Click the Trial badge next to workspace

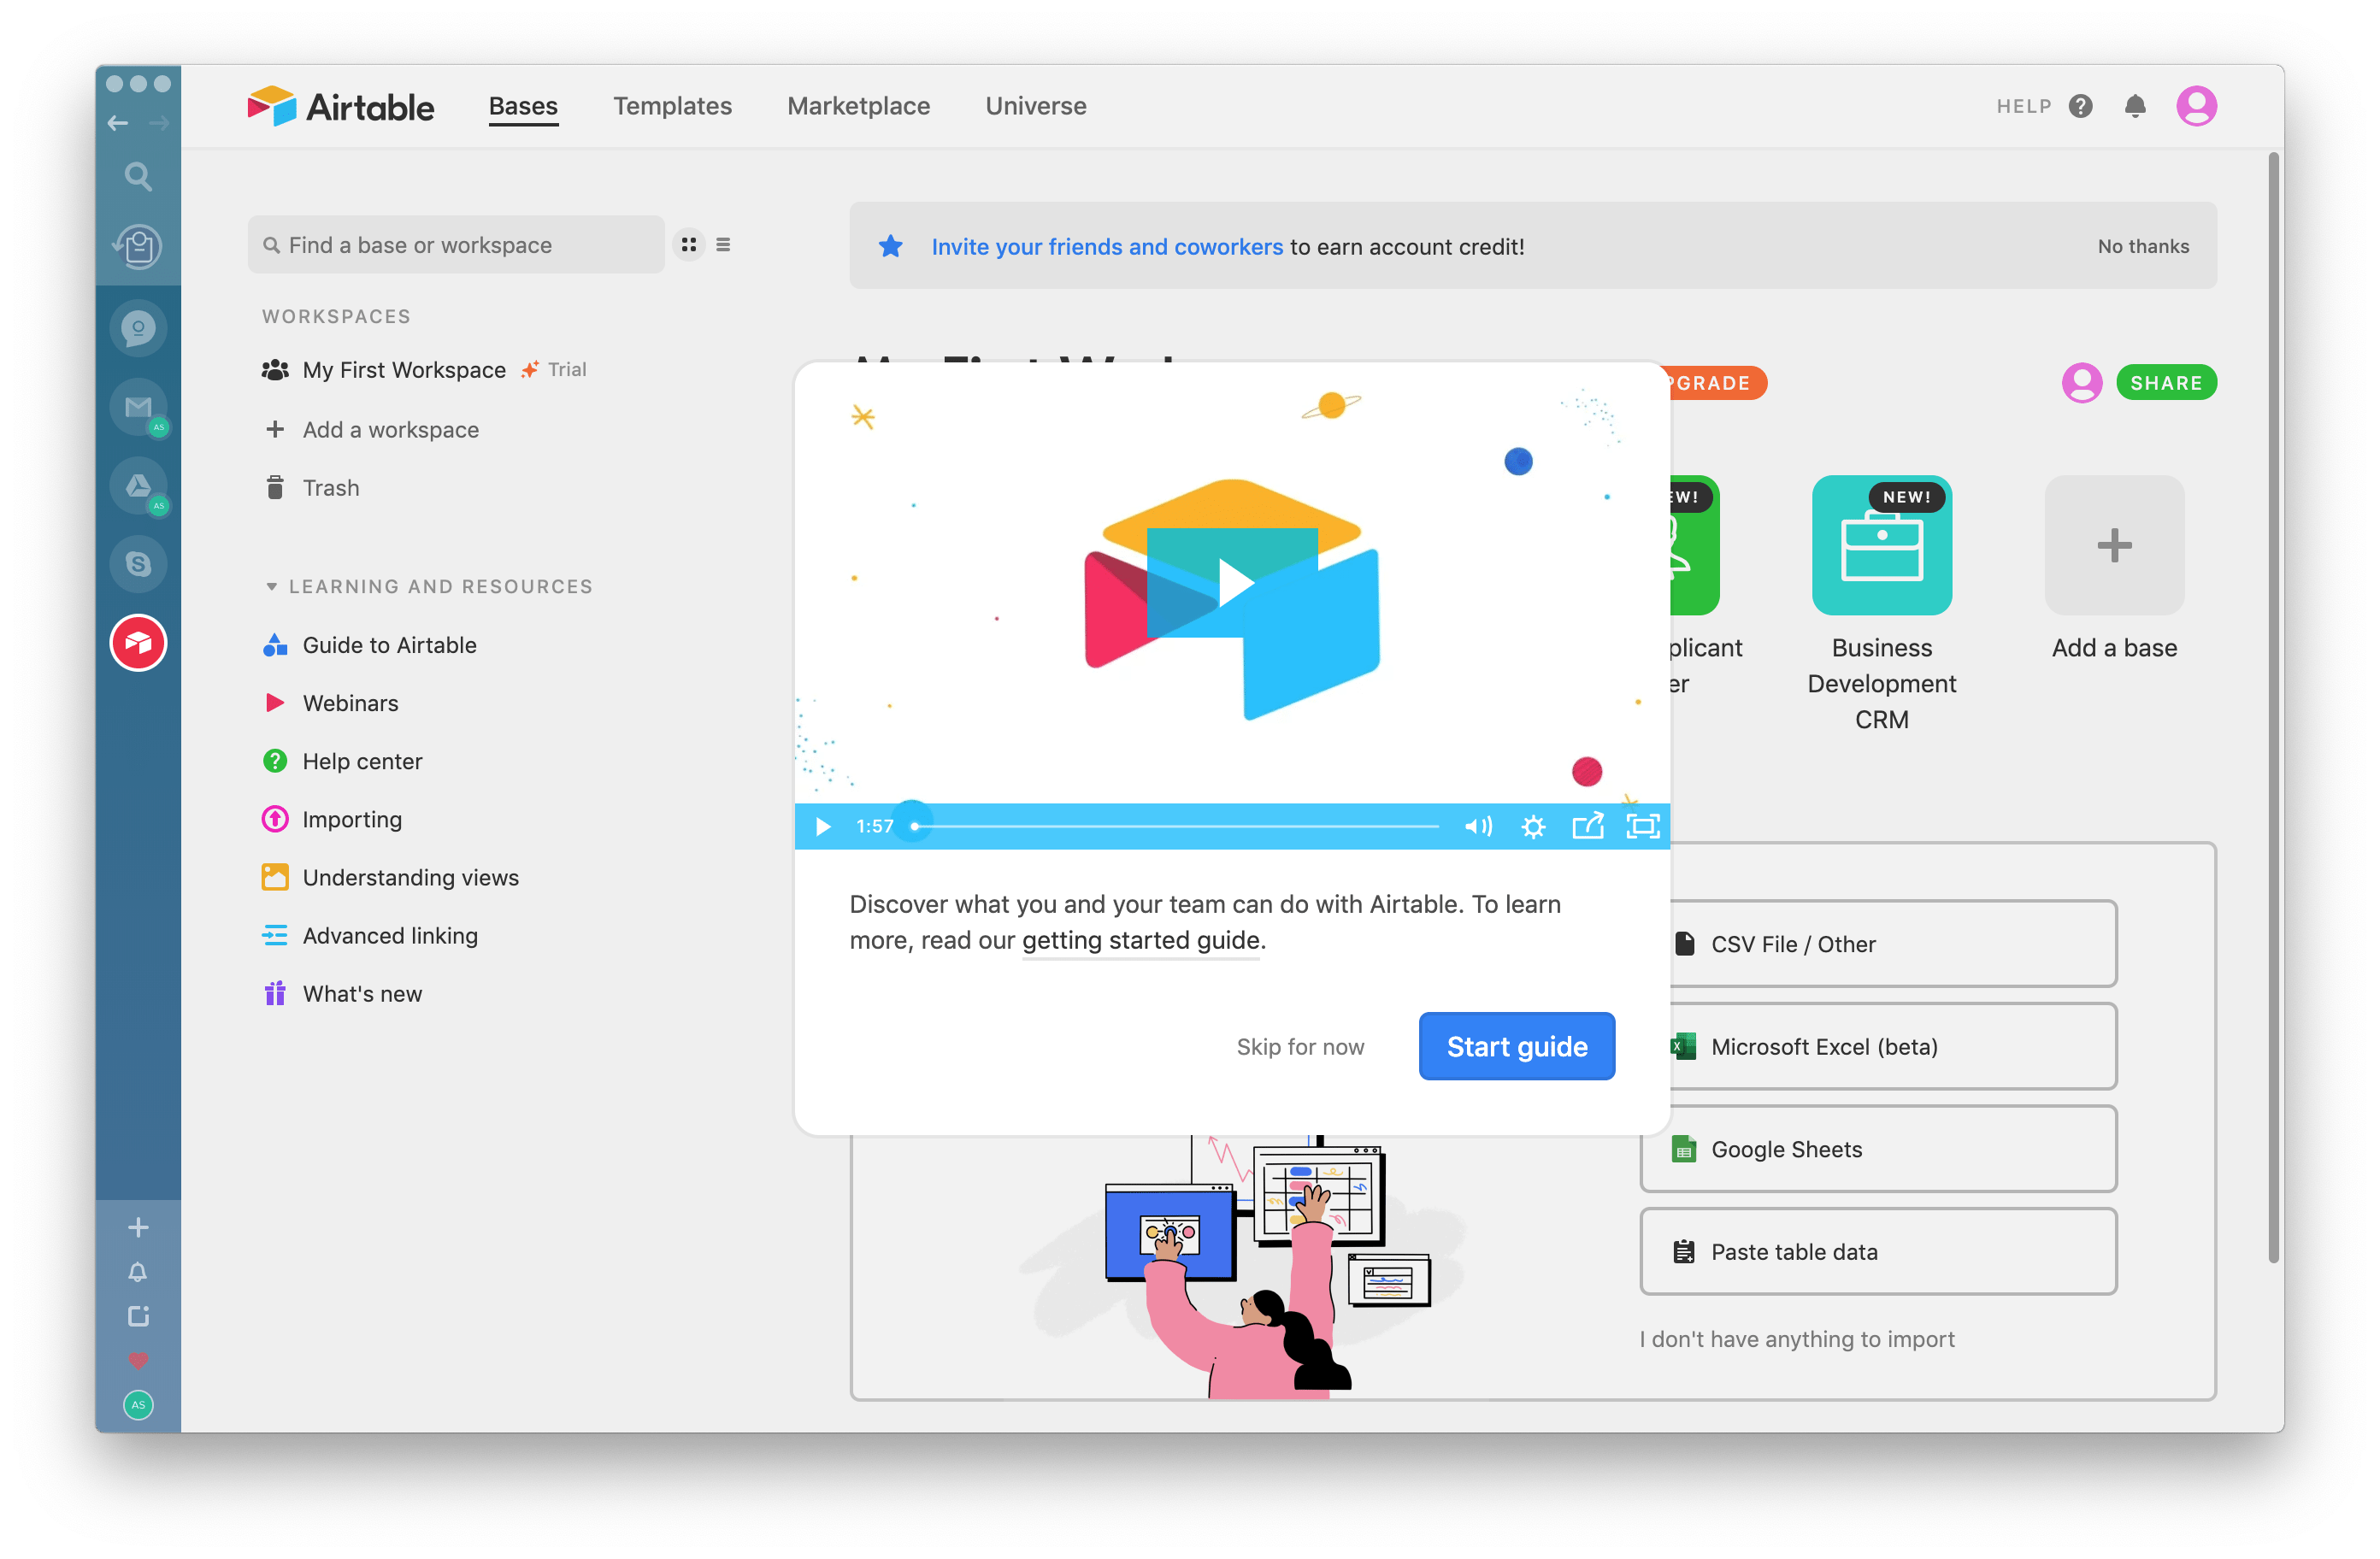coord(554,370)
